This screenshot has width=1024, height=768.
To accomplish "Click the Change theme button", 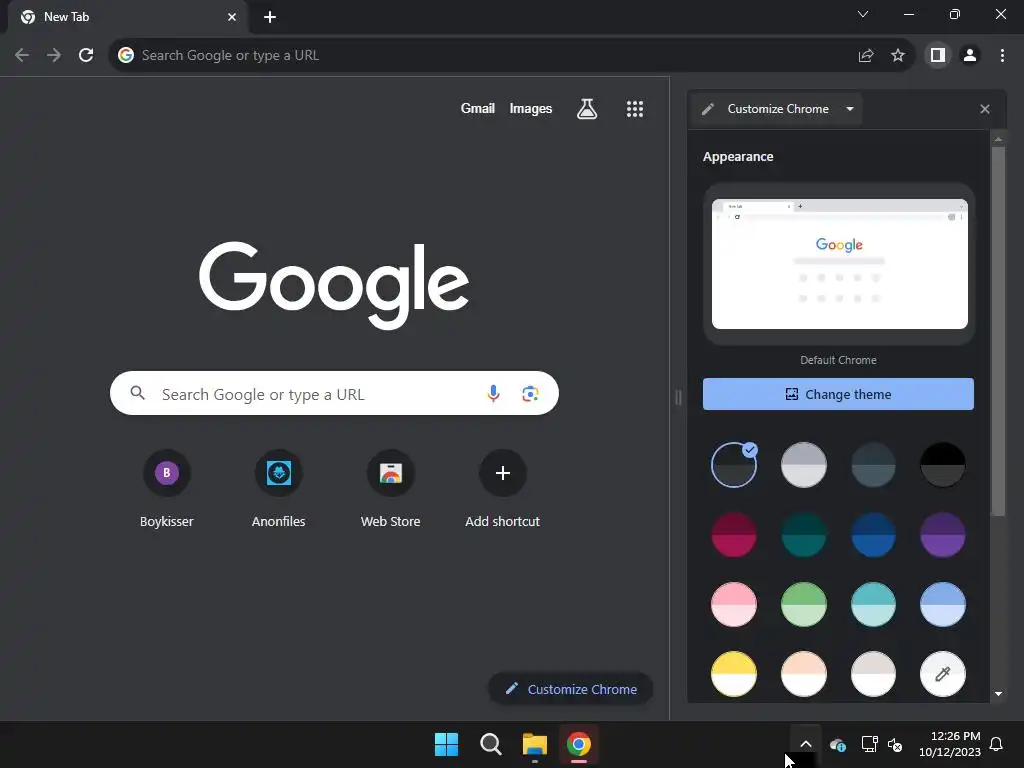I will pyautogui.click(x=838, y=394).
